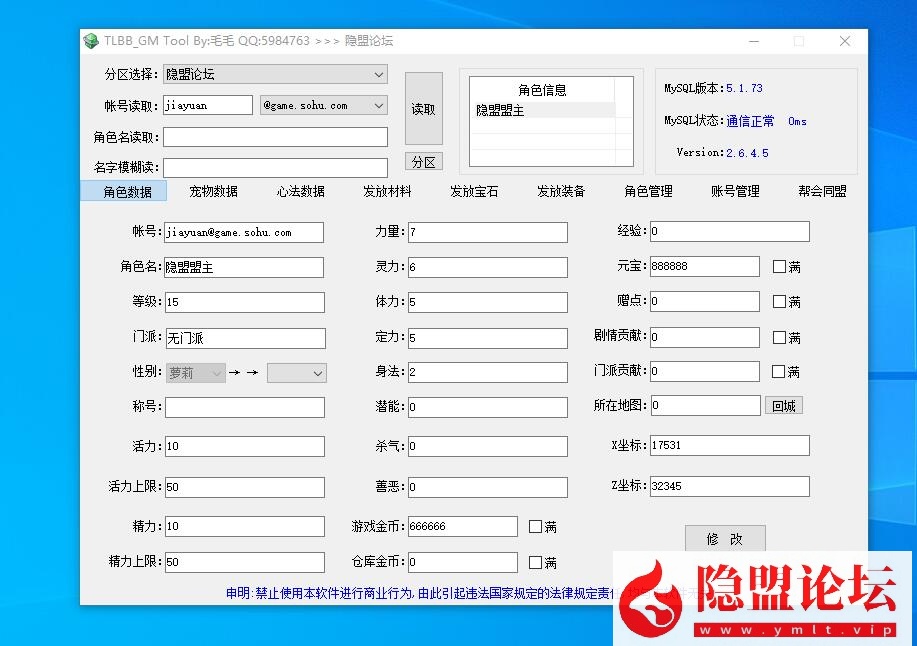Open the 发放宝石 tab
Viewport: 917px width, 646px height.
474,191
